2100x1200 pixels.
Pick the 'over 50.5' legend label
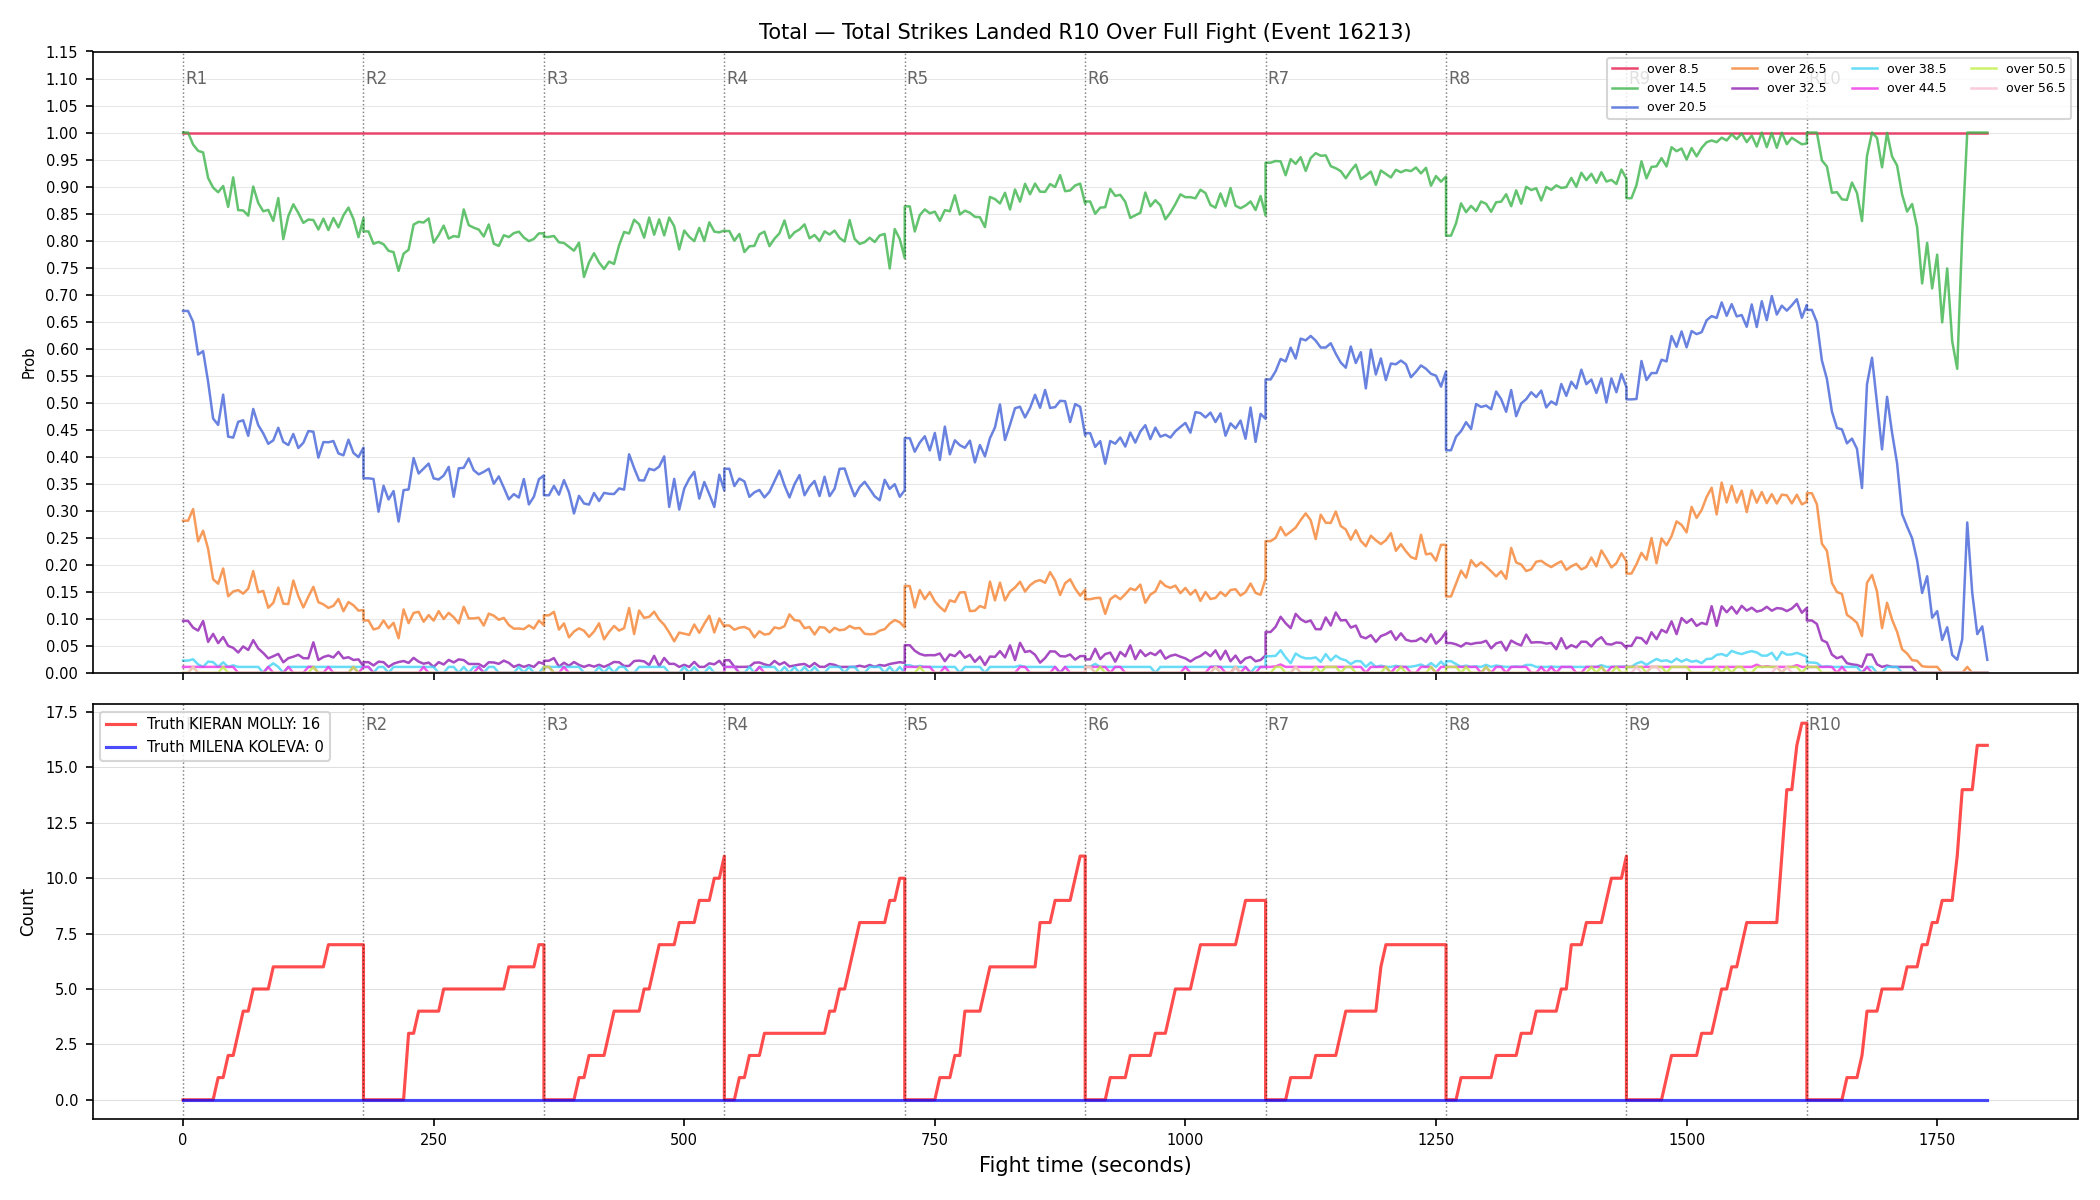pos(2035,69)
